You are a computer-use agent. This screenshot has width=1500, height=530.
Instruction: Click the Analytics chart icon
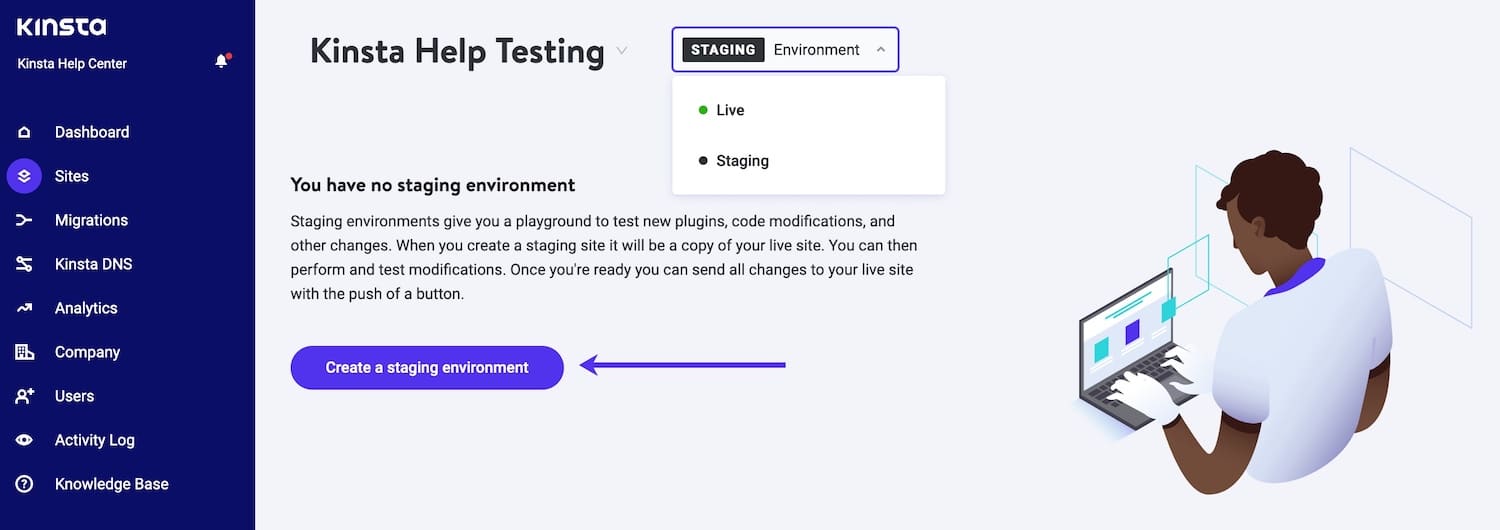coord(24,308)
